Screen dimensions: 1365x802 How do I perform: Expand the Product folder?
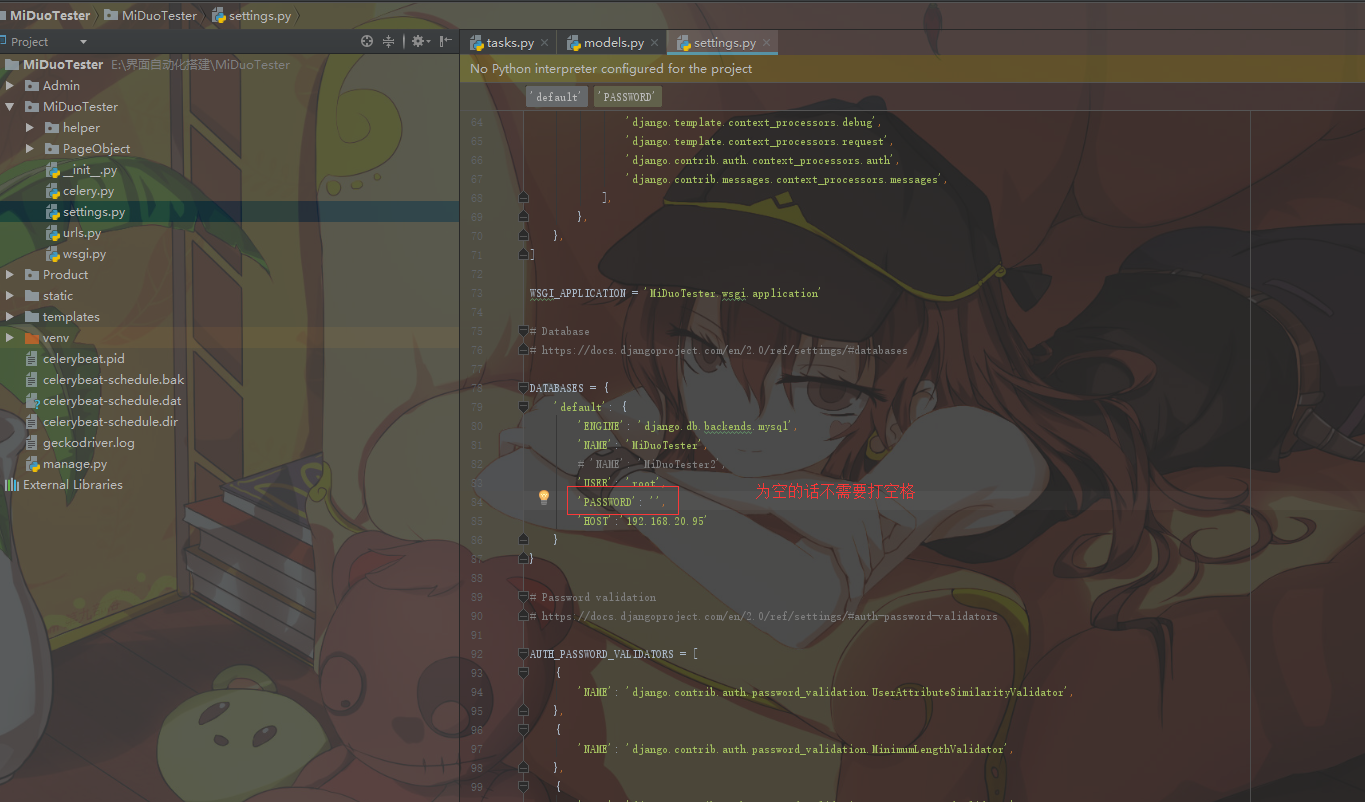(10, 275)
